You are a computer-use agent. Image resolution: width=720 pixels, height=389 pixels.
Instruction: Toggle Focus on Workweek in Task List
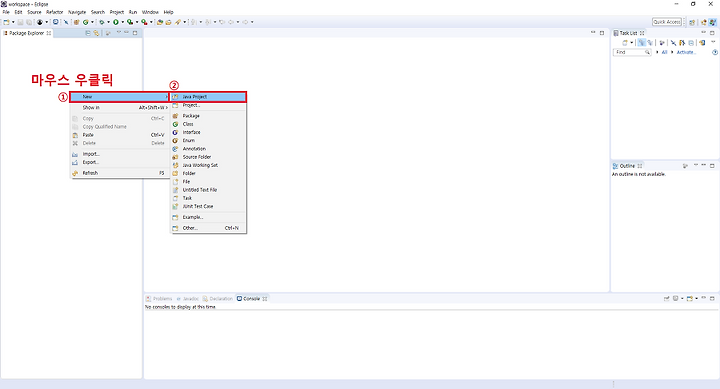coord(662,43)
